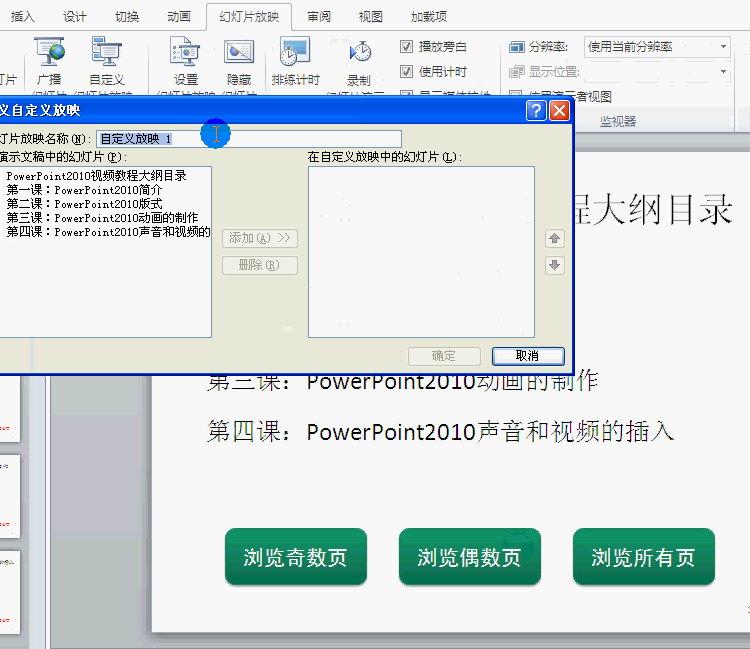Switch to the Insert (插入) tab

point(22,17)
